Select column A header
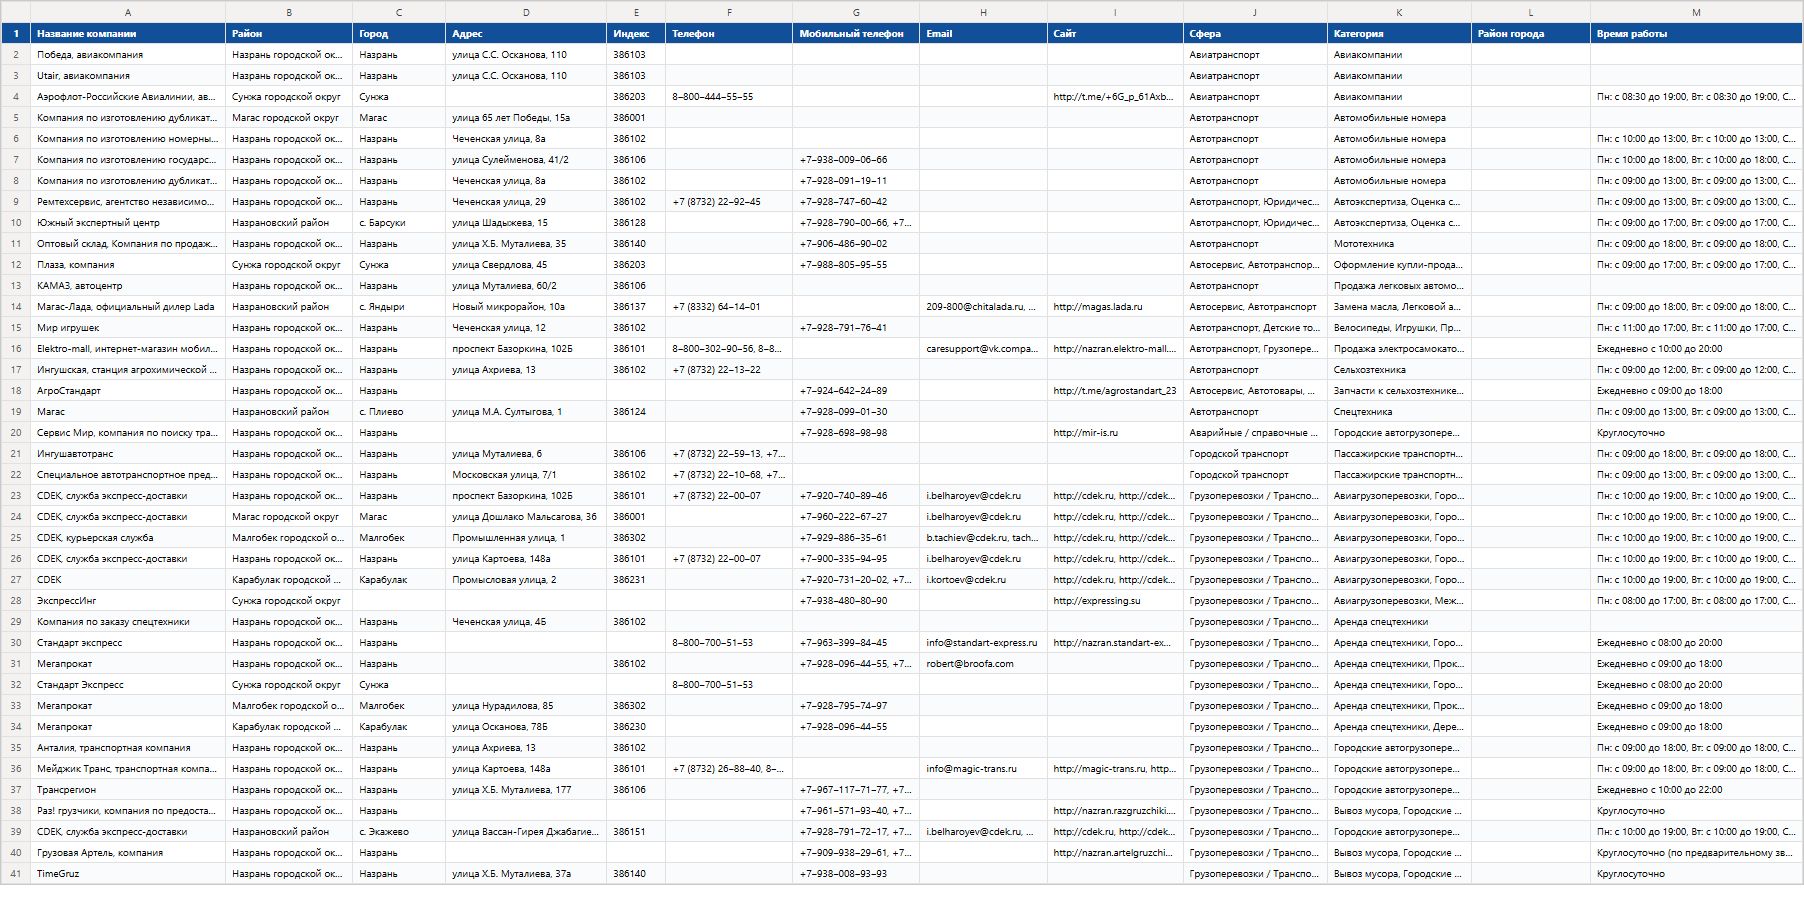The height and width of the screenshot is (902, 1804). click(x=128, y=12)
